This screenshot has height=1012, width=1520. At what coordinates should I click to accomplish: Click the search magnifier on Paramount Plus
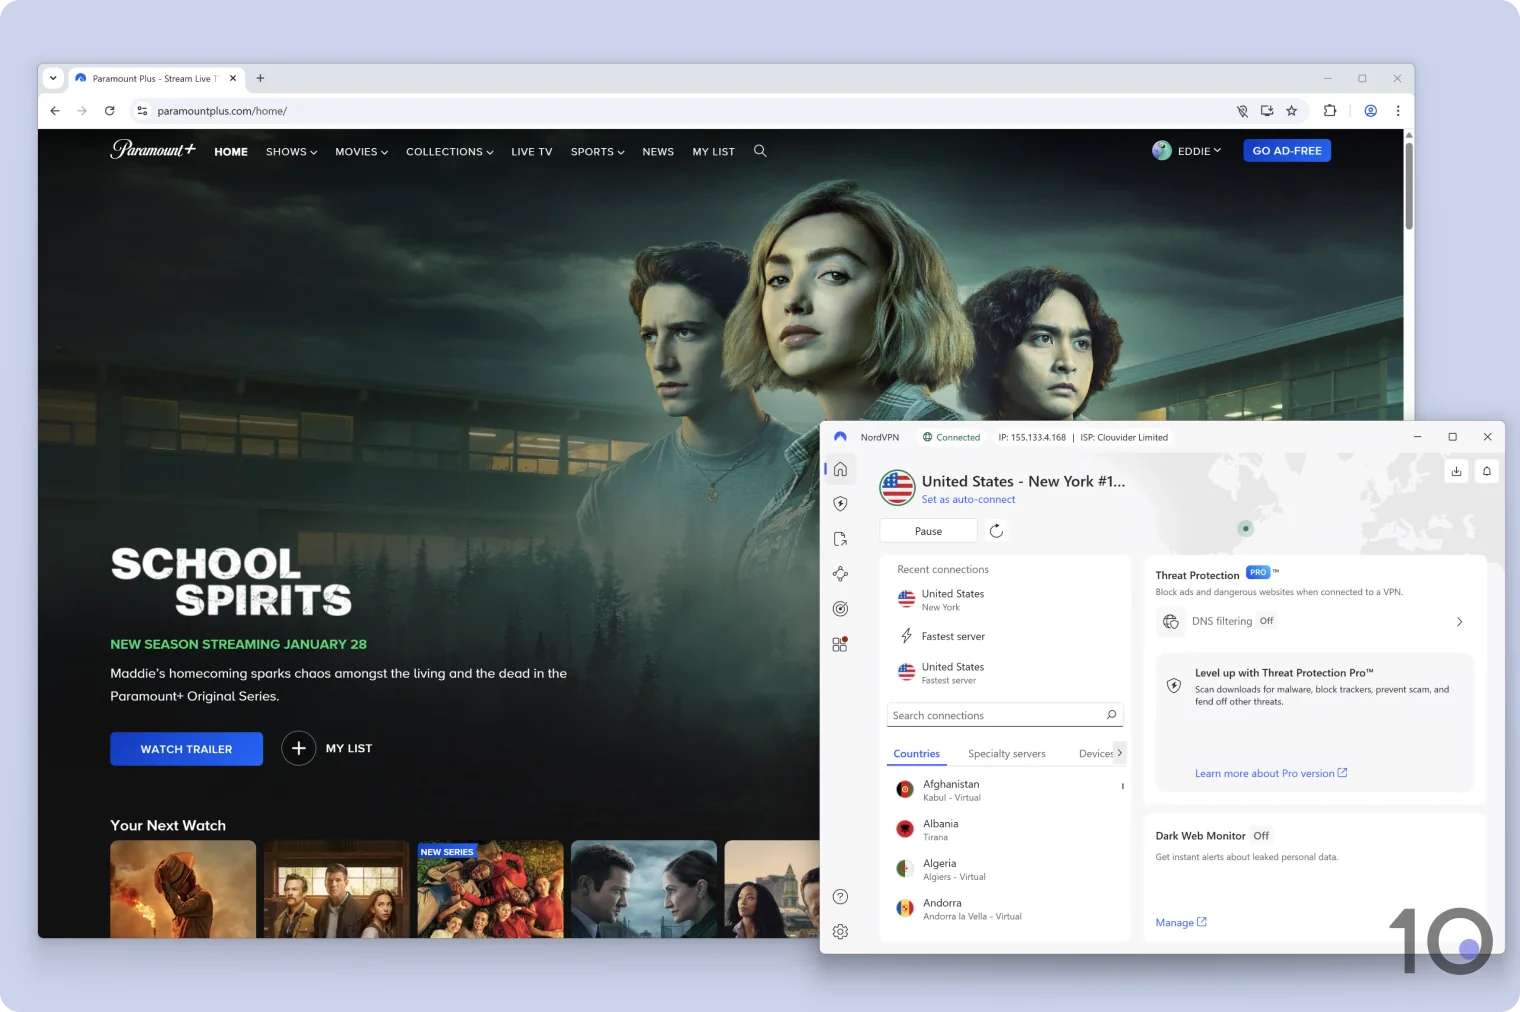[x=760, y=151]
